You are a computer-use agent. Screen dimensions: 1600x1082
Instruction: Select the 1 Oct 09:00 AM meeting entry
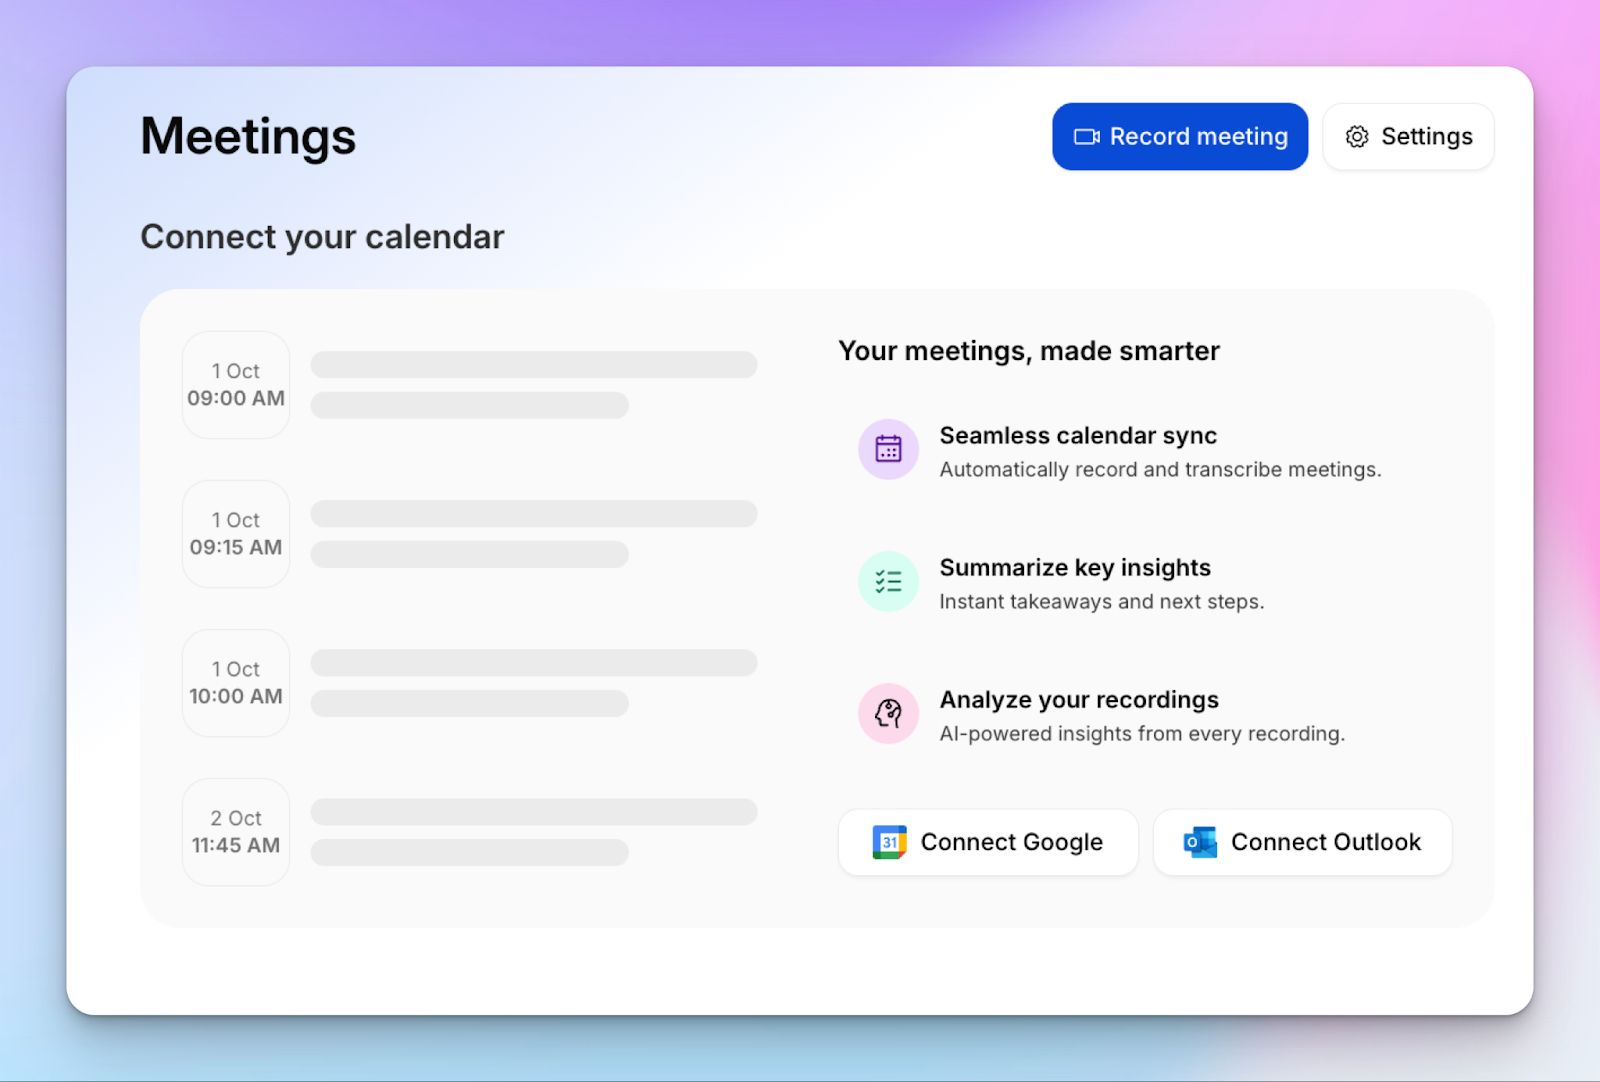click(x=235, y=385)
